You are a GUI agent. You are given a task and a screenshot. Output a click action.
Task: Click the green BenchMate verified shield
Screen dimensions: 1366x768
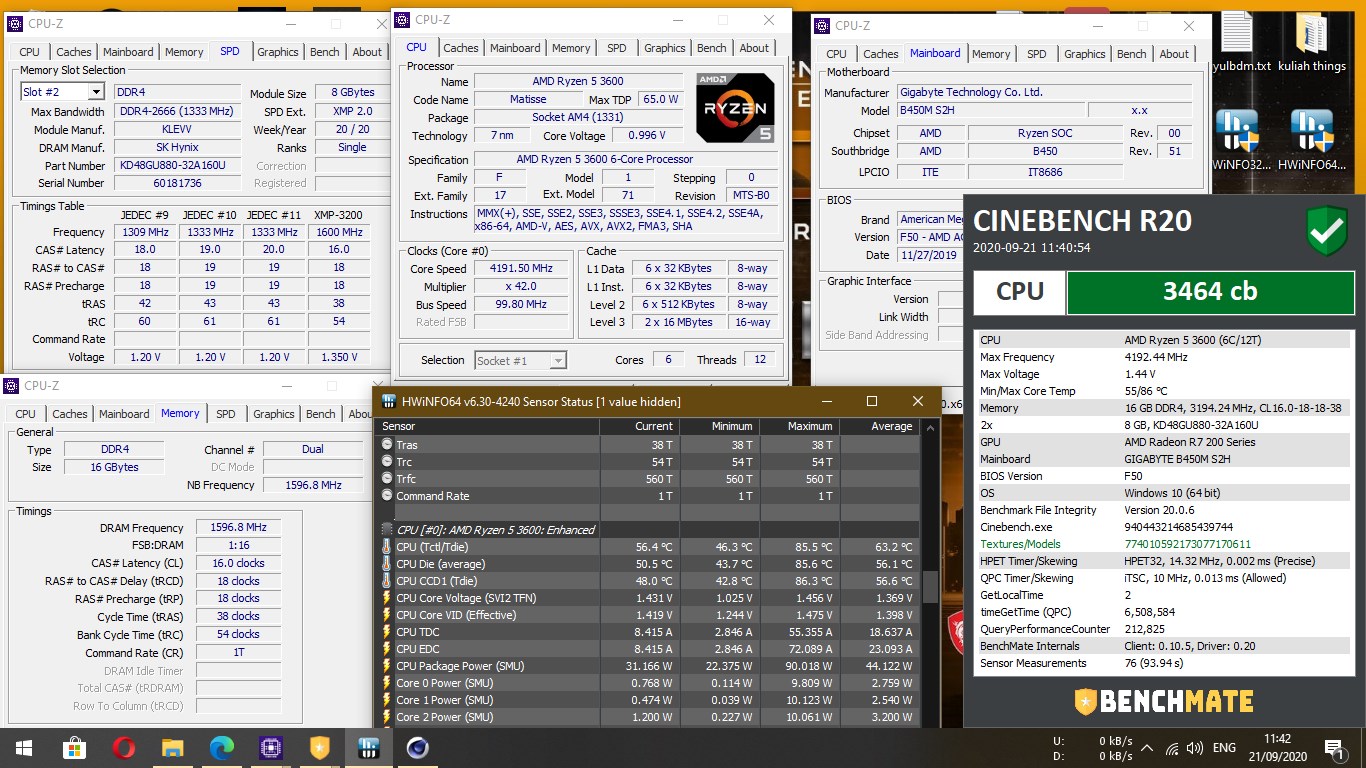click(x=1327, y=229)
